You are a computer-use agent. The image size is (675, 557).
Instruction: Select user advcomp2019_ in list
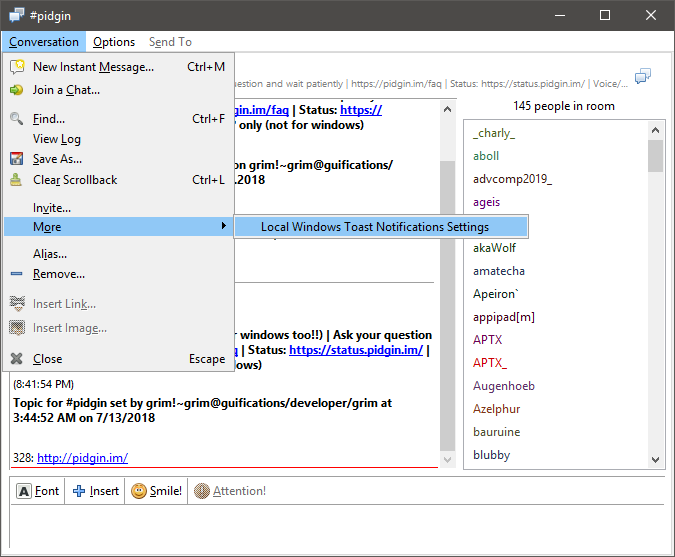click(x=512, y=179)
